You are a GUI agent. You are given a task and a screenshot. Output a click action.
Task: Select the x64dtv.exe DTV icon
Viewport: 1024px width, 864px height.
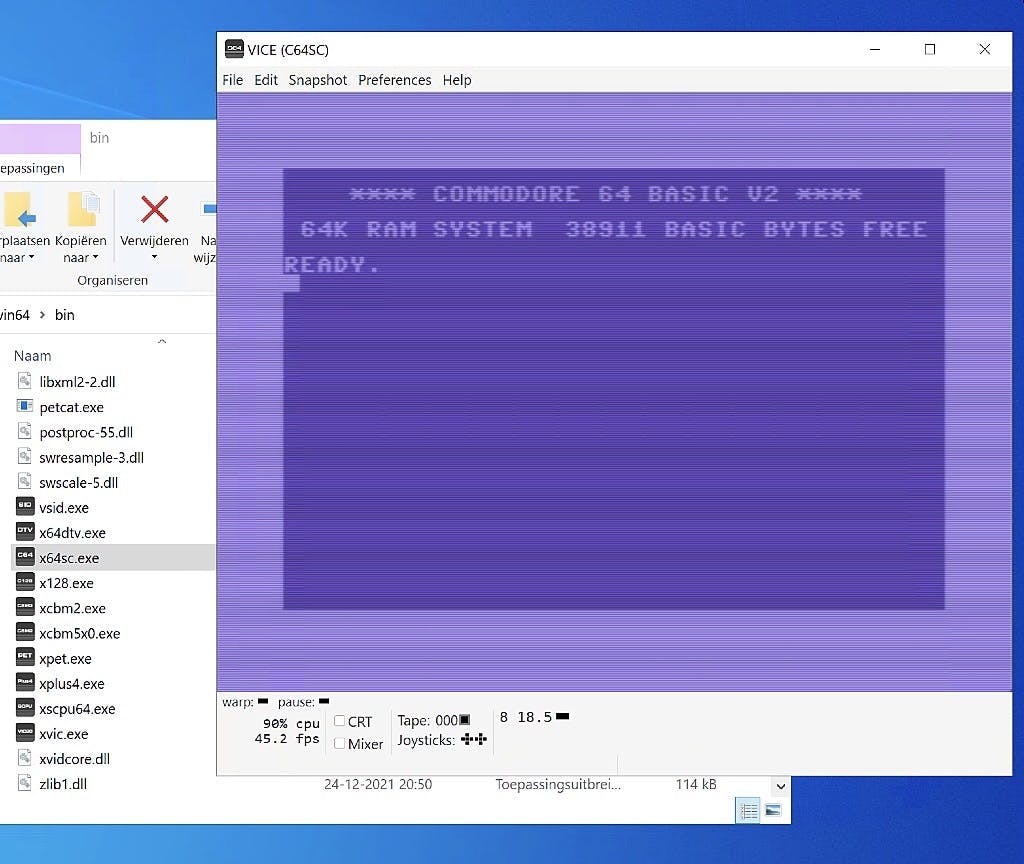pos(25,532)
